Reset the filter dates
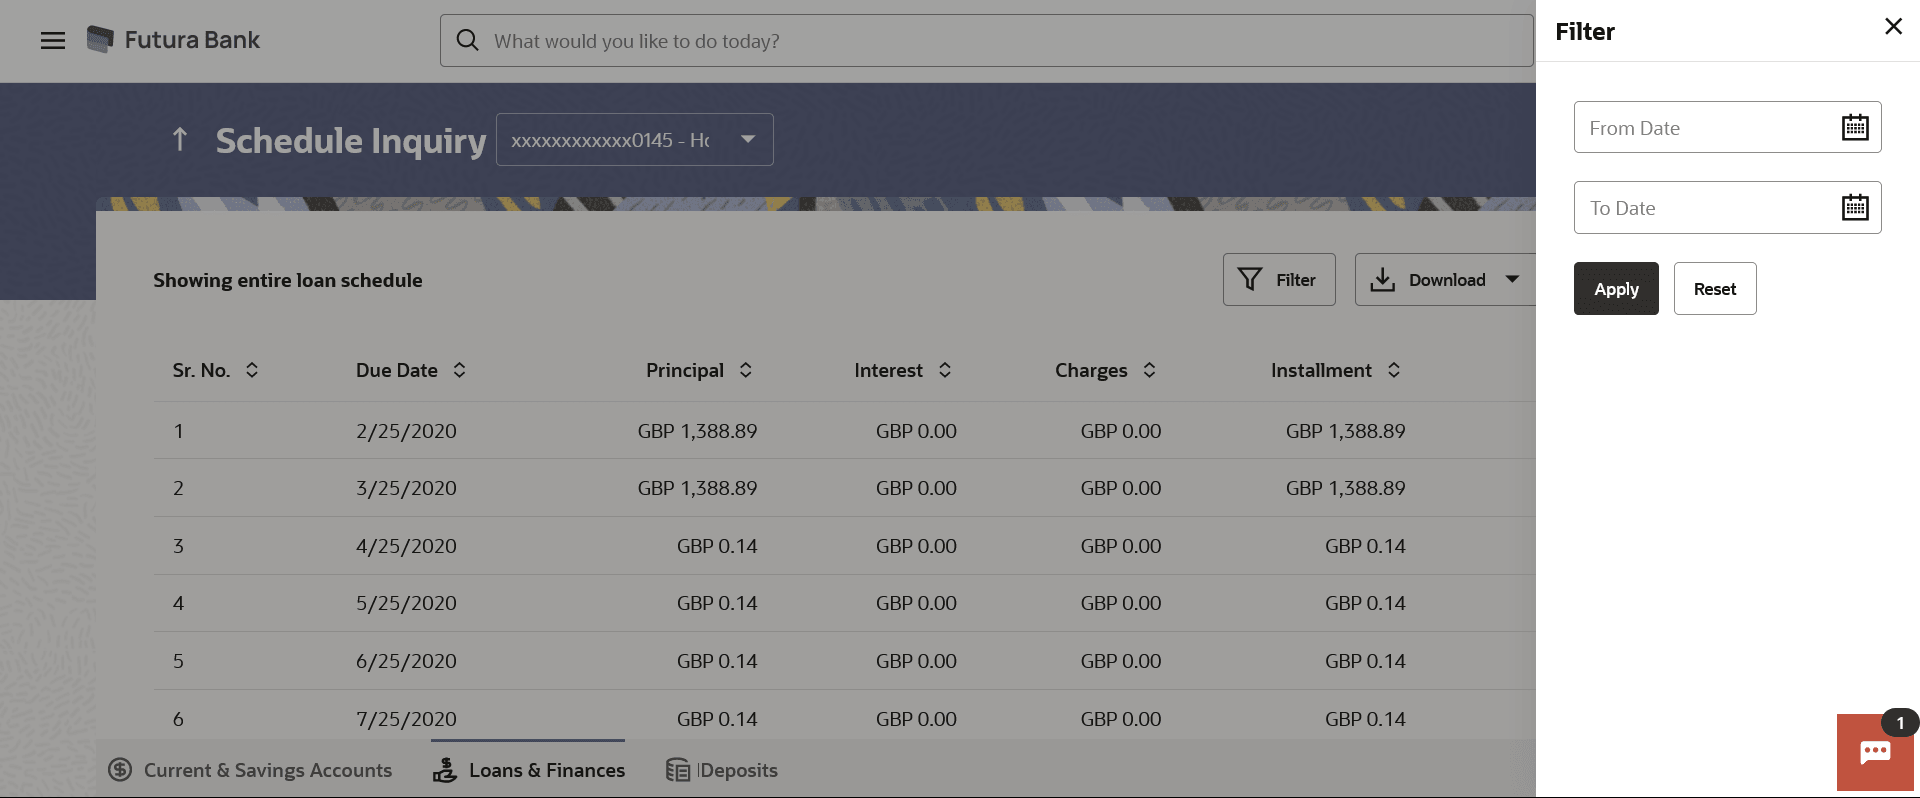 click(x=1715, y=289)
